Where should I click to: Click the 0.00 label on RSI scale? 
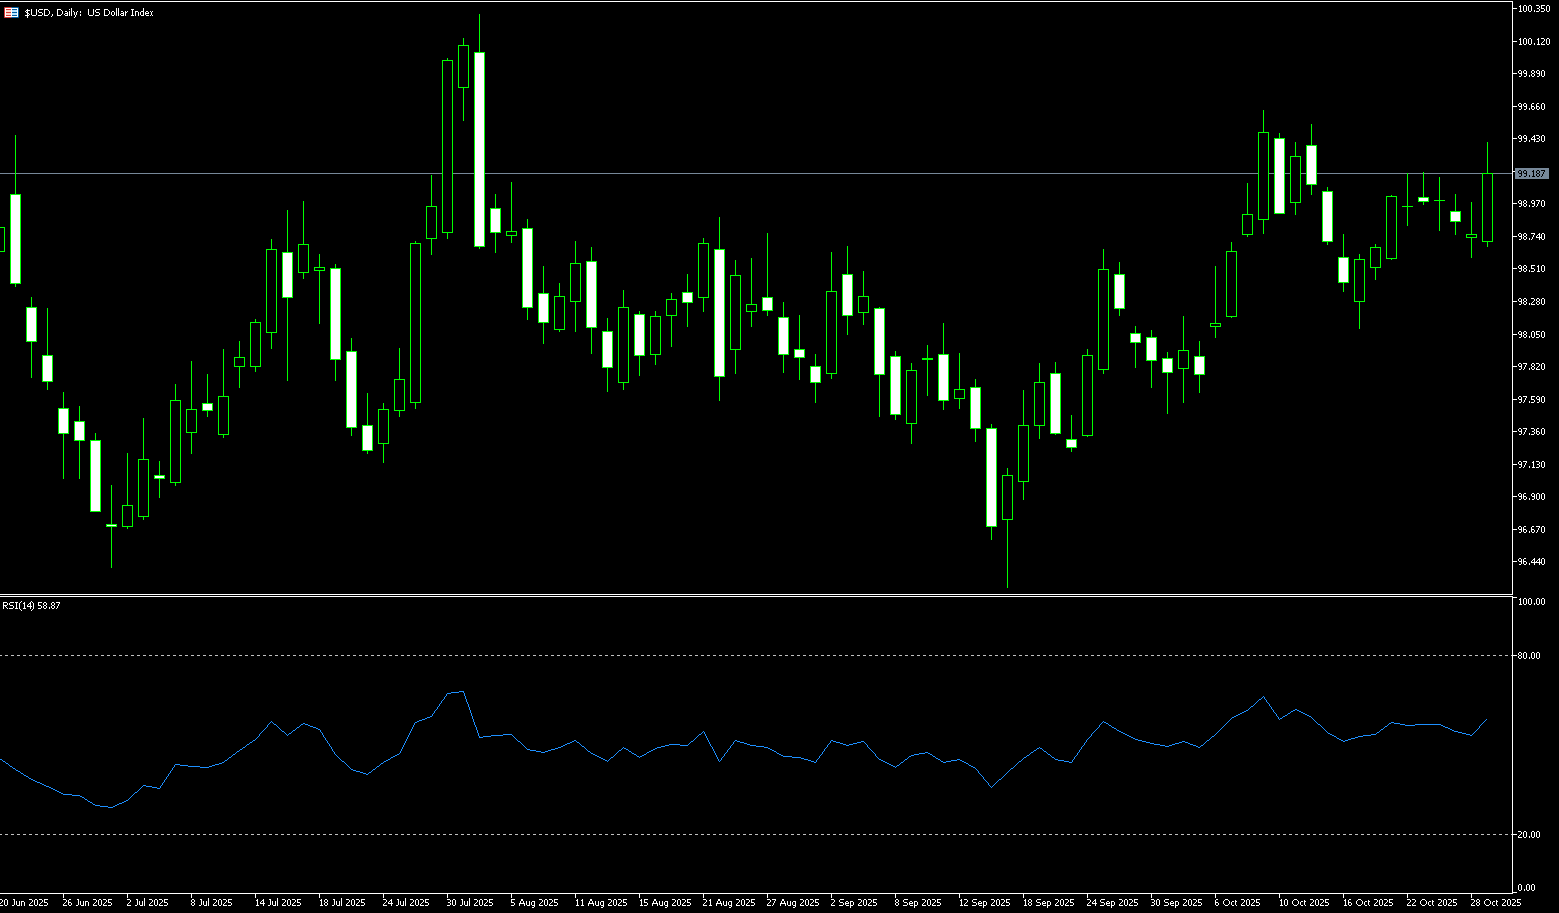point(1526,888)
